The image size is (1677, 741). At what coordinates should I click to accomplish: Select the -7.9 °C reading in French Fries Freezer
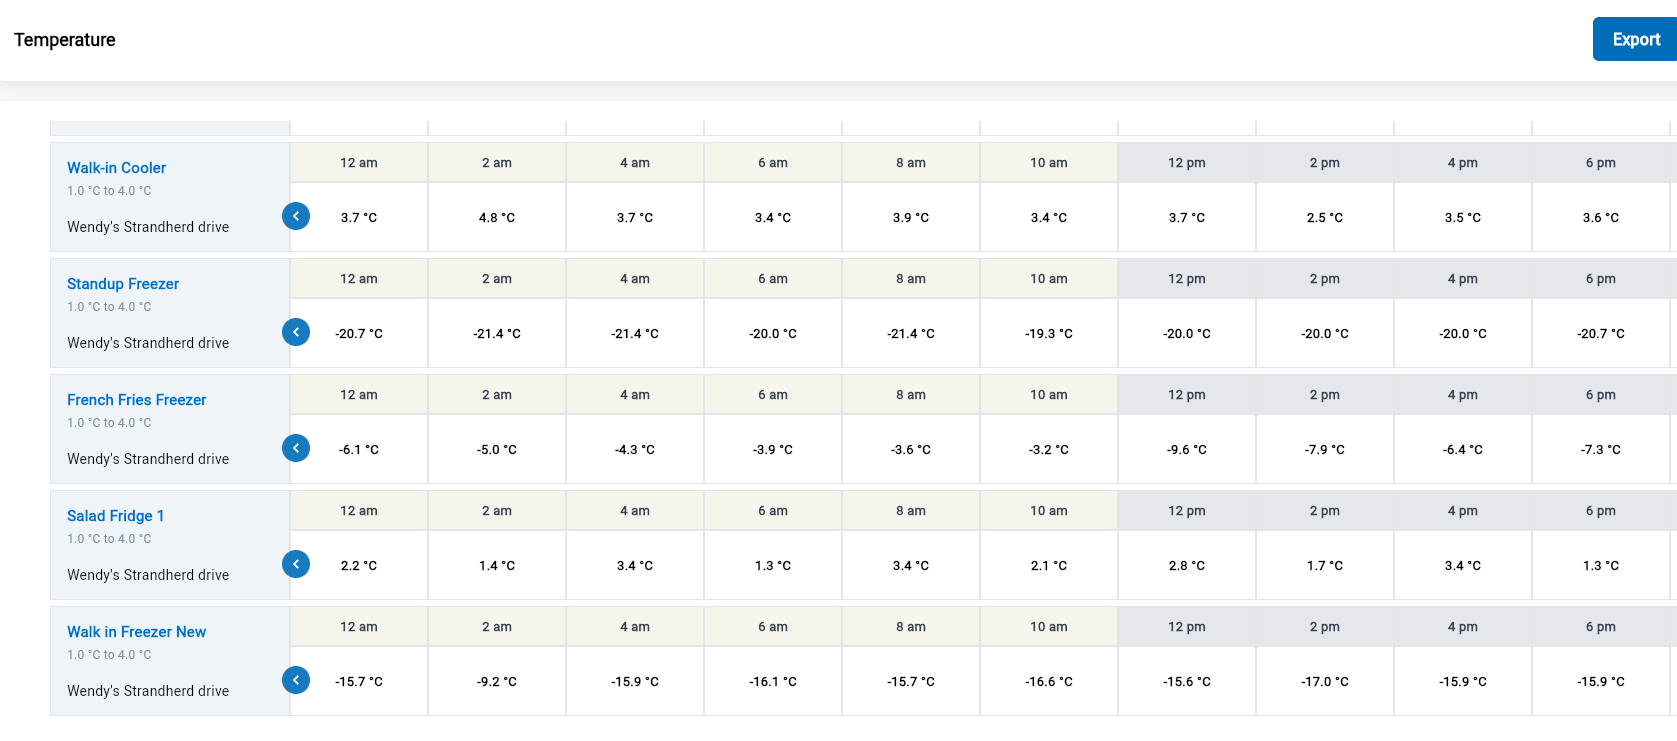1325,449
